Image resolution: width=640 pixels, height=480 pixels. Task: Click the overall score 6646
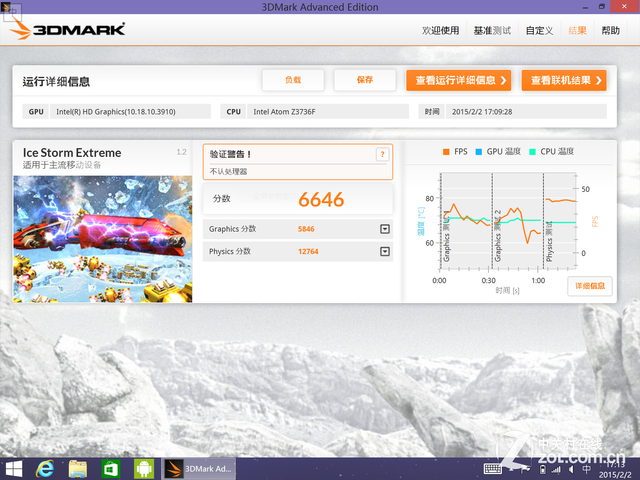pyautogui.click(x=321, y=200)
